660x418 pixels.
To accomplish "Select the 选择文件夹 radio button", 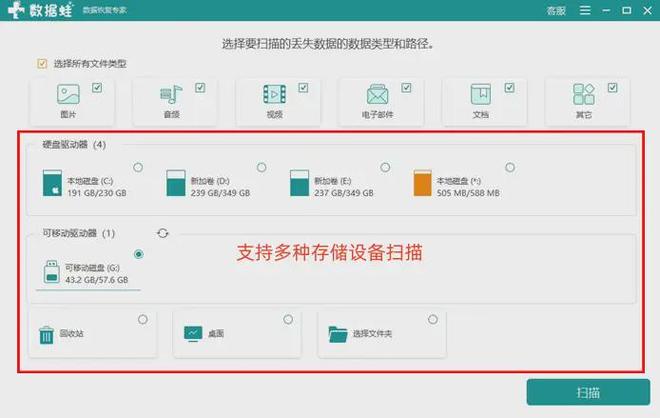I will [433, 319].
